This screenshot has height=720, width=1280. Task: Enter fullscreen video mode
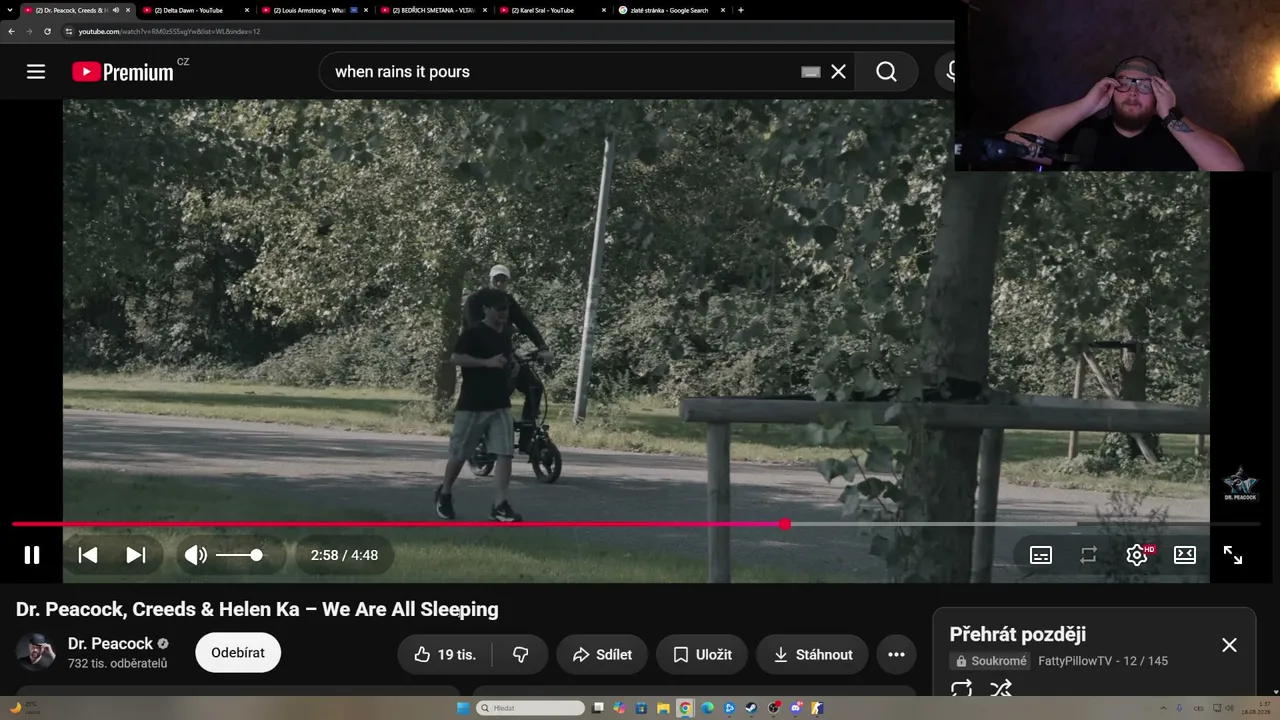click(1233, 555)
